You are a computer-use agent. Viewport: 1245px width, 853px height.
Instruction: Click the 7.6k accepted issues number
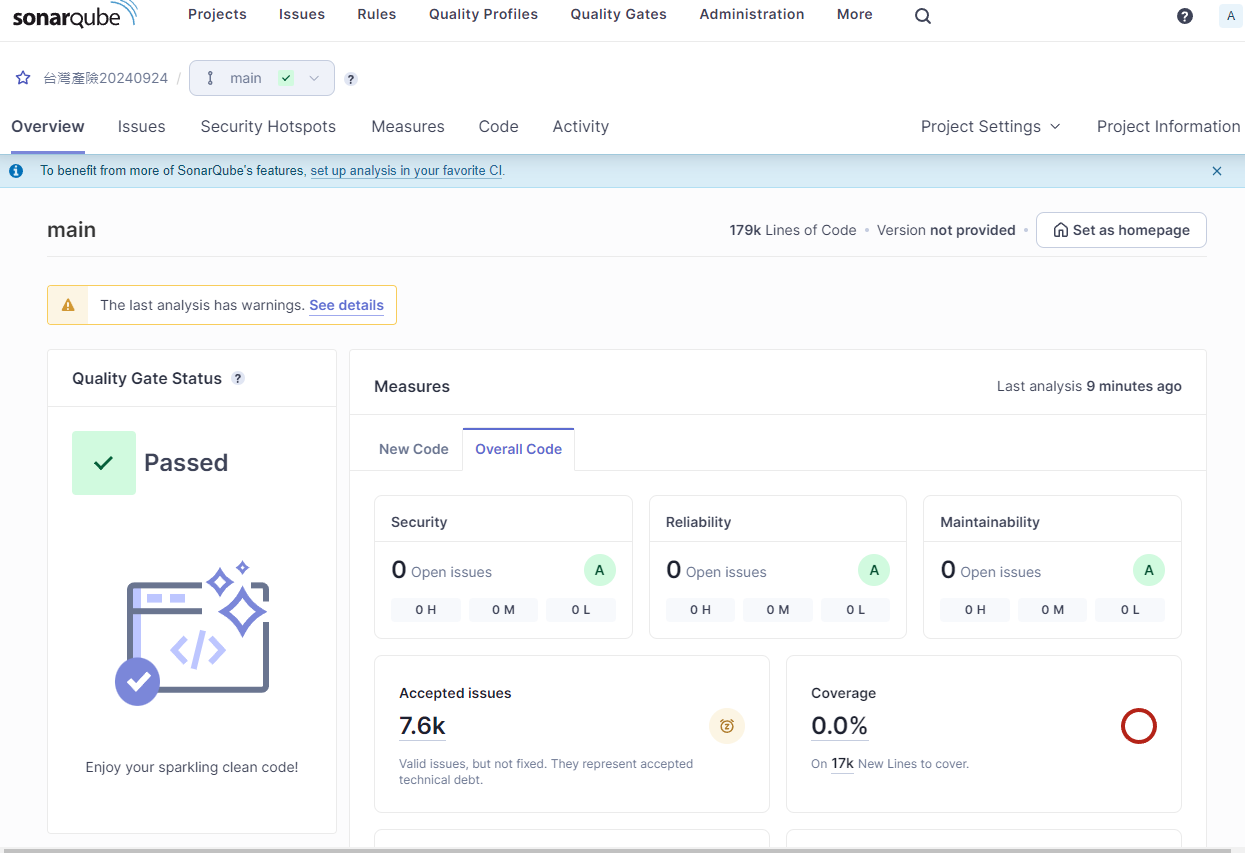click(422, 726)
